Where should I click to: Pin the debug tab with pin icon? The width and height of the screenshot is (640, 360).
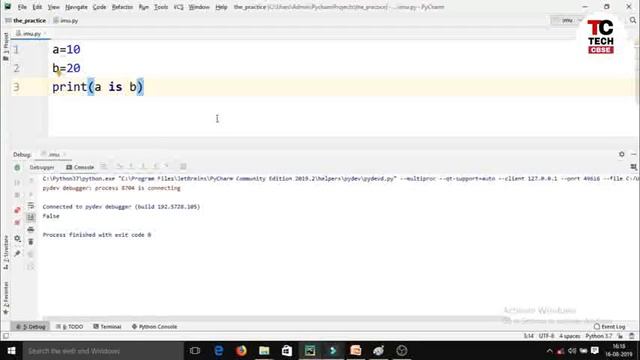[17, 253]
